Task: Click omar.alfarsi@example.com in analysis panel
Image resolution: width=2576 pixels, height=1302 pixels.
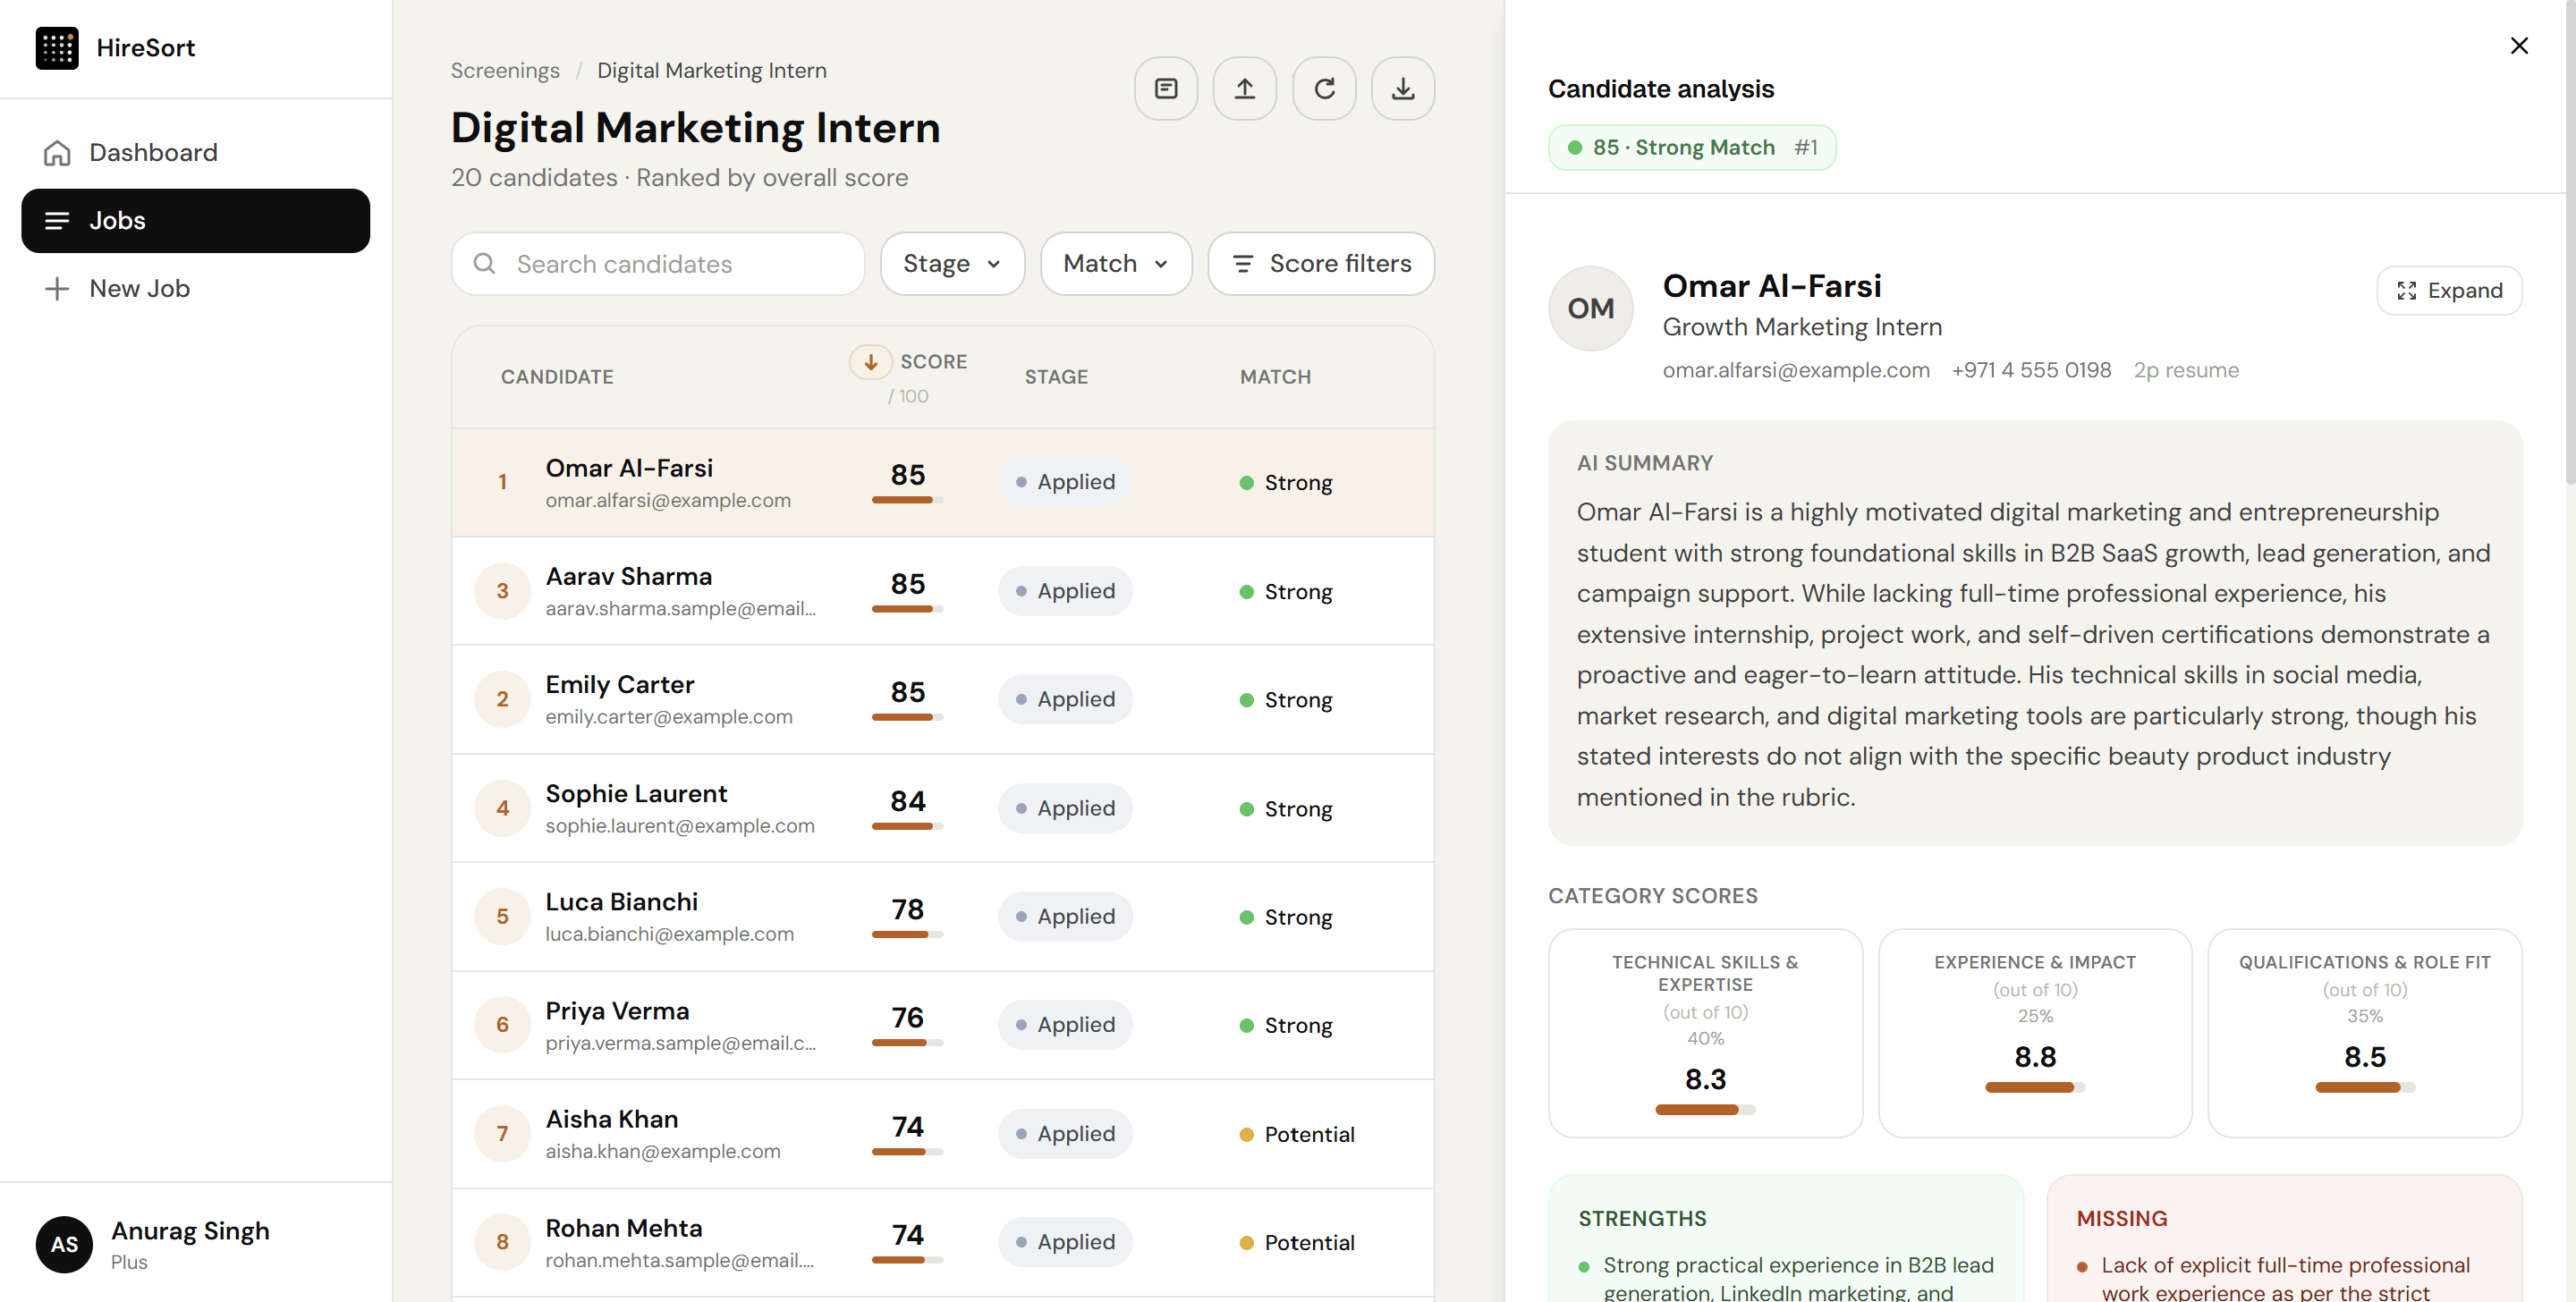Action: pyautogui.click(x=1795, y=371)
